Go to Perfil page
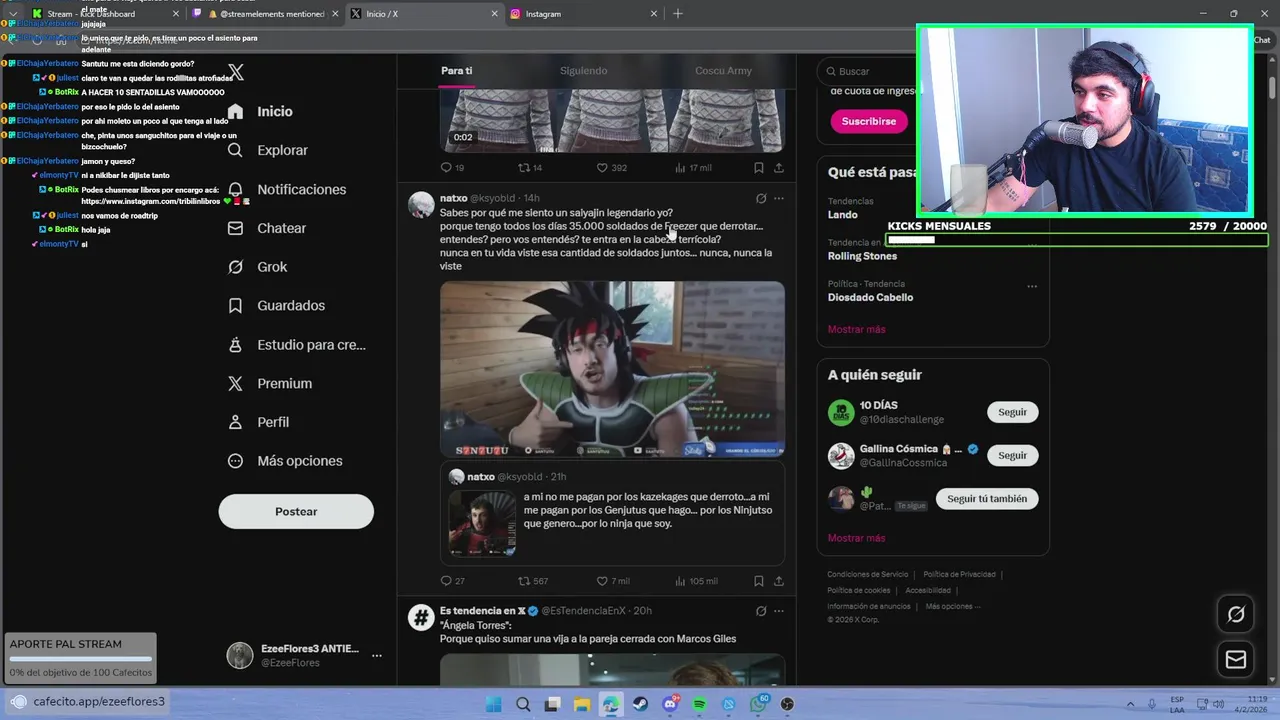 pos(258,422)
